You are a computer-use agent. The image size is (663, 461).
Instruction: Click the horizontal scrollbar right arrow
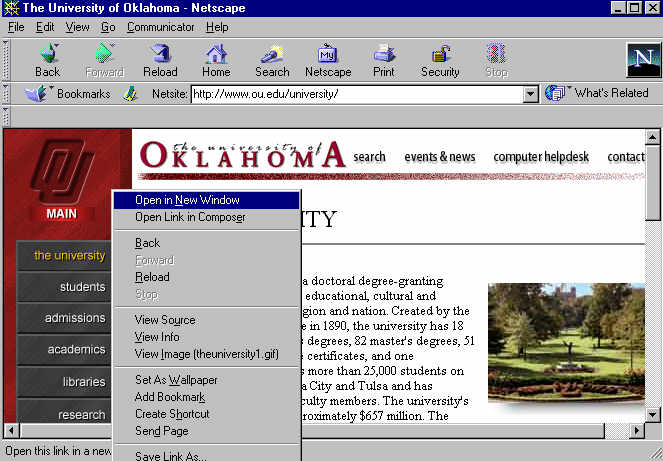[637, 431]
